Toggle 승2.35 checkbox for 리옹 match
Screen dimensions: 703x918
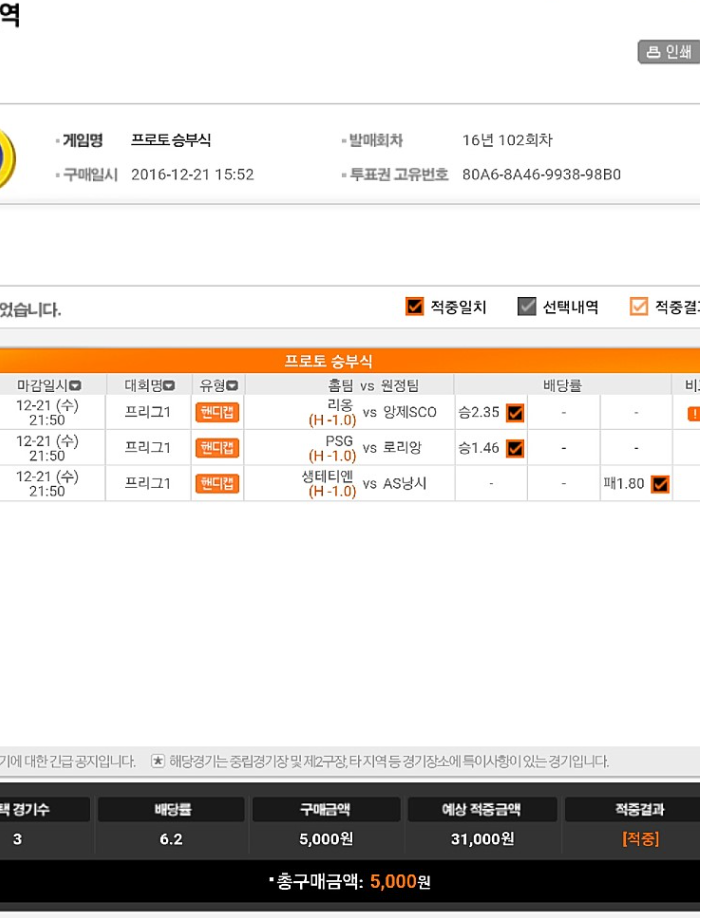point(515,413)
